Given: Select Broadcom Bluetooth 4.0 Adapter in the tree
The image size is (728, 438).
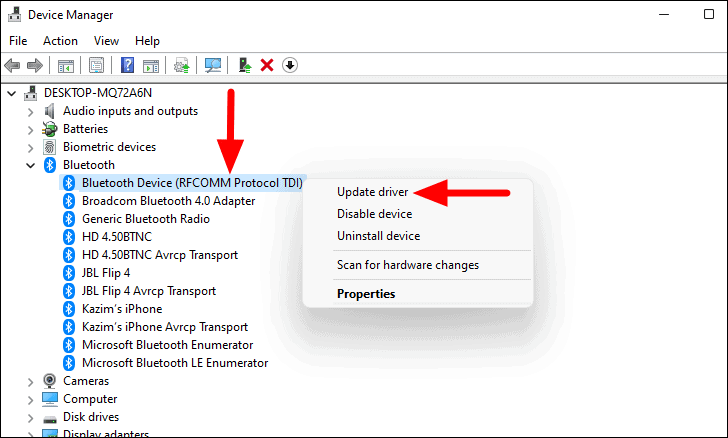Looking at the screenshot, I should (168, 201).
